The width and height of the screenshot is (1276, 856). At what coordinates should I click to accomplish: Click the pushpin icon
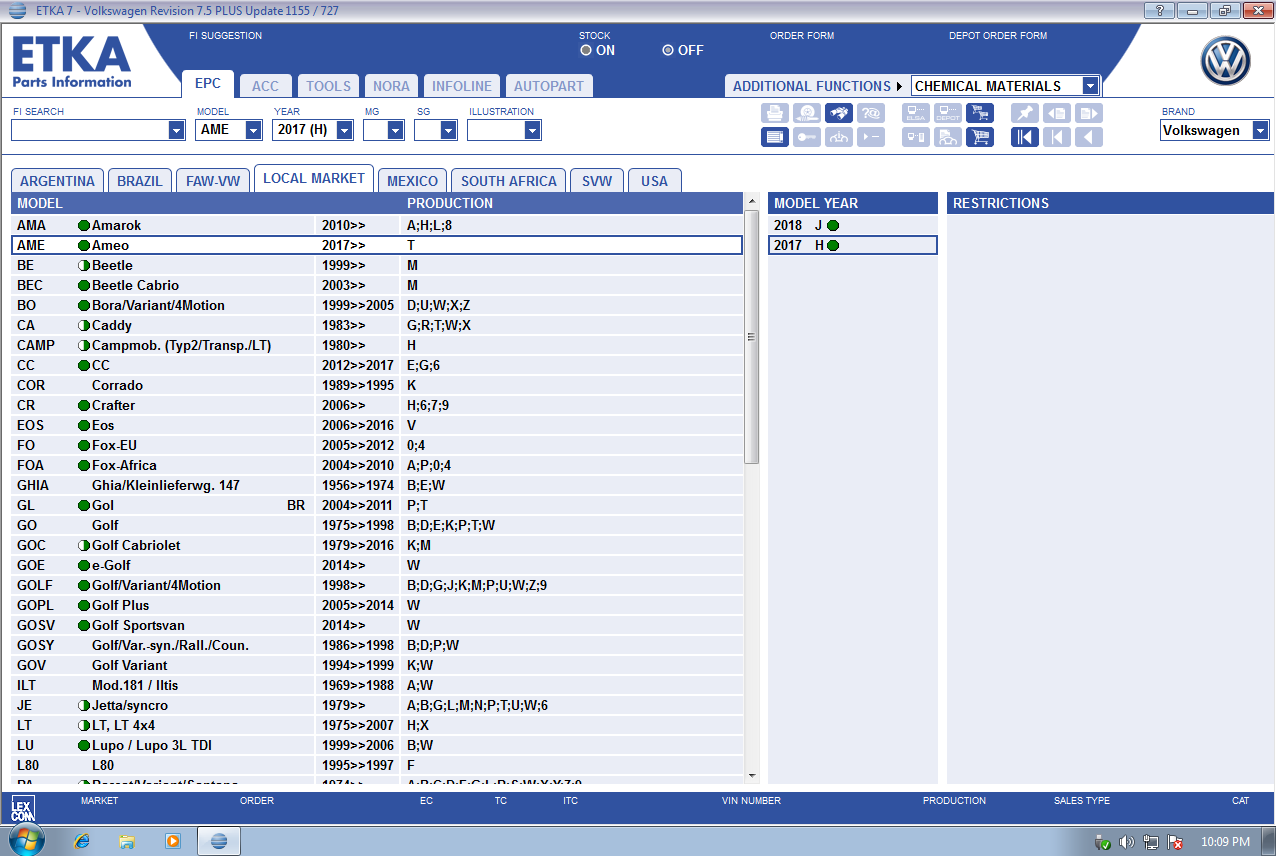pyautogui.click(x=1025, y=113)
